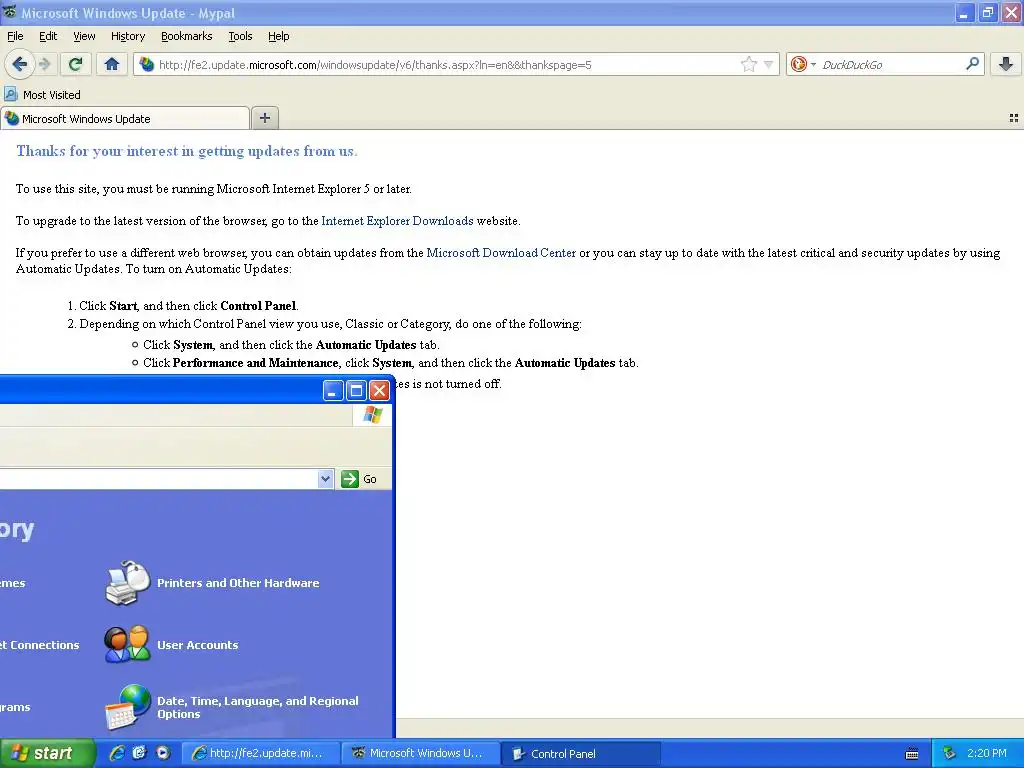Image resolution: width=1024 pixels, height=768 pixels.
Task: Open the DuckDuckGo search engine selector
Action: point(803,64)
